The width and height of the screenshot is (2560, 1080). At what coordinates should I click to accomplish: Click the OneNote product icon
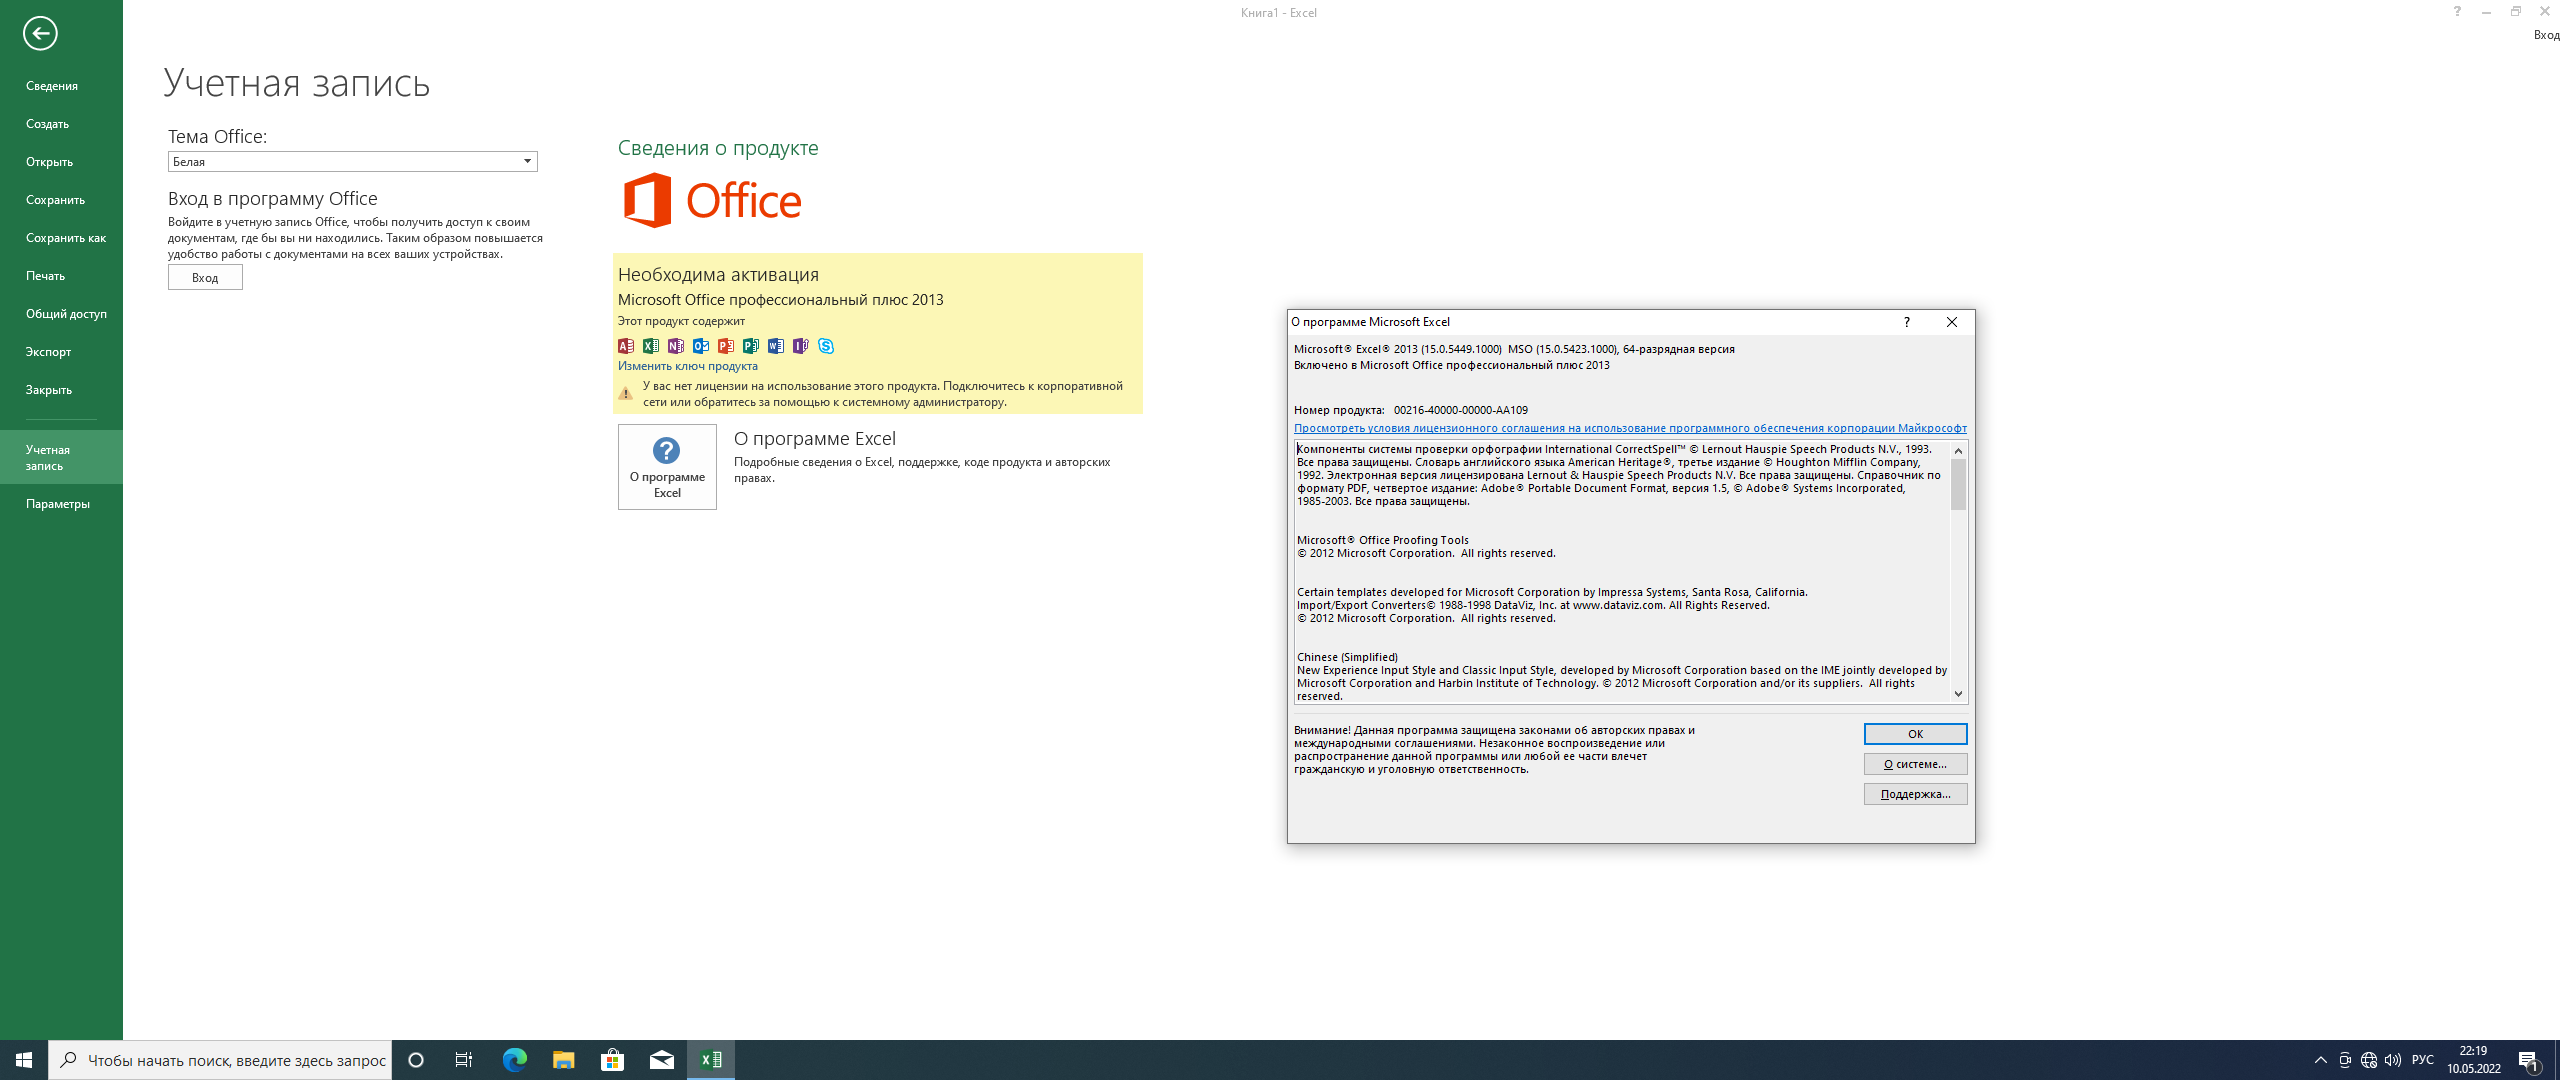pos(676,346)
